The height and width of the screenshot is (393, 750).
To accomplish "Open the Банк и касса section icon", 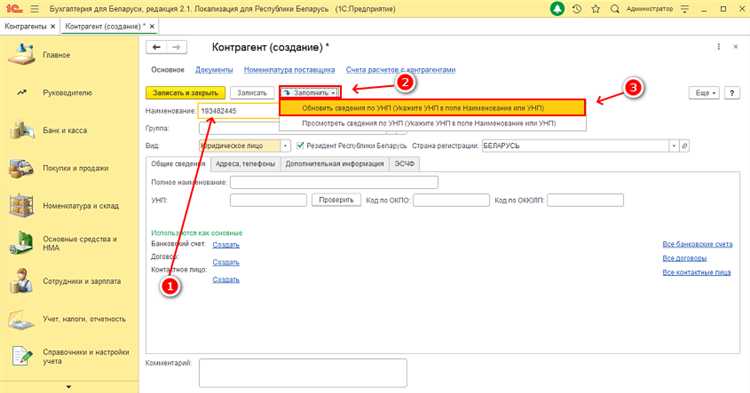I will click(22, 130).
